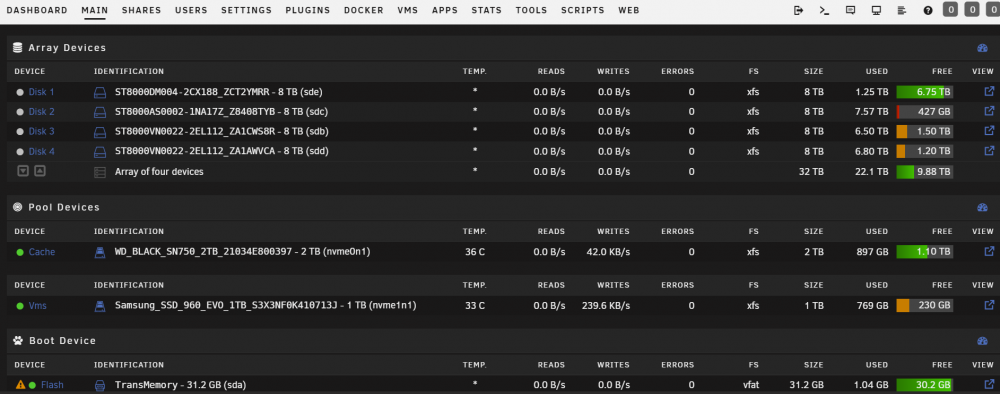Screen dimensions: 1000x394
Task: Click Disk 2 status indicator dot
Action: click(20, 112)
